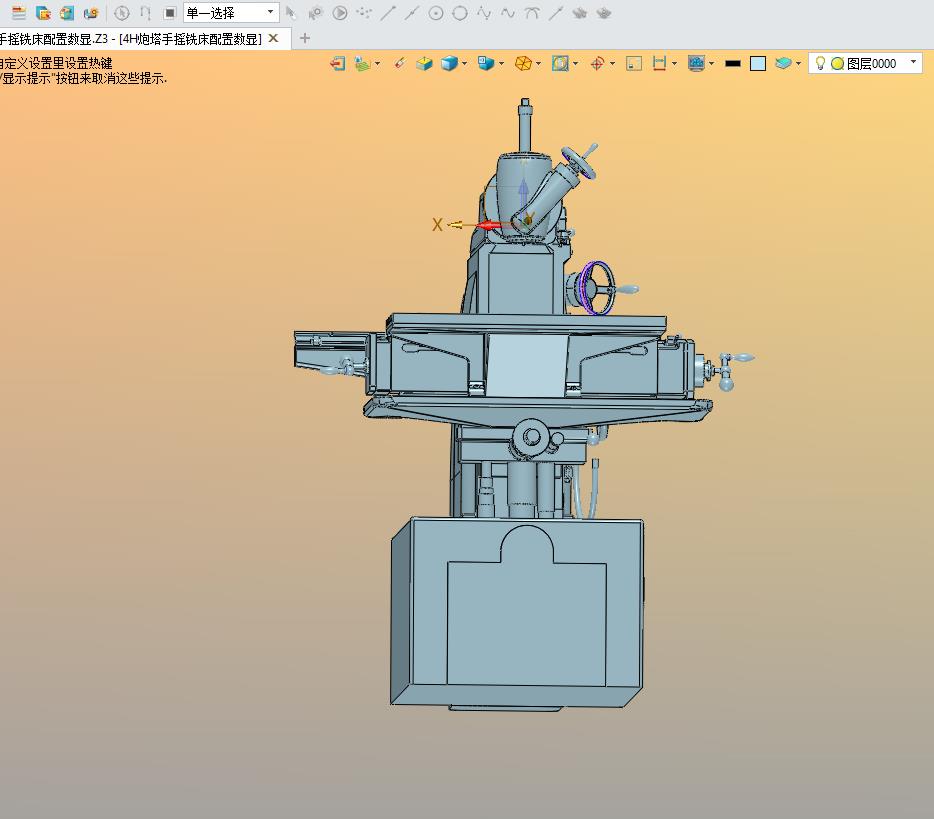Select the zigzag curve through points tool

[484, 13]
